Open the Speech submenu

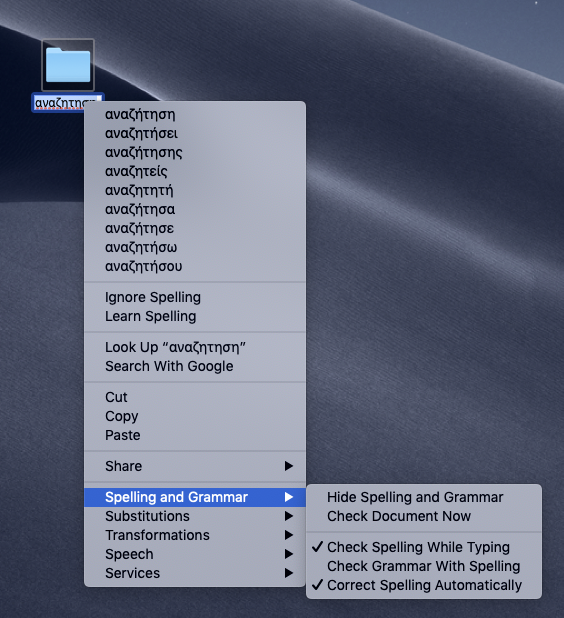point(195,554)
